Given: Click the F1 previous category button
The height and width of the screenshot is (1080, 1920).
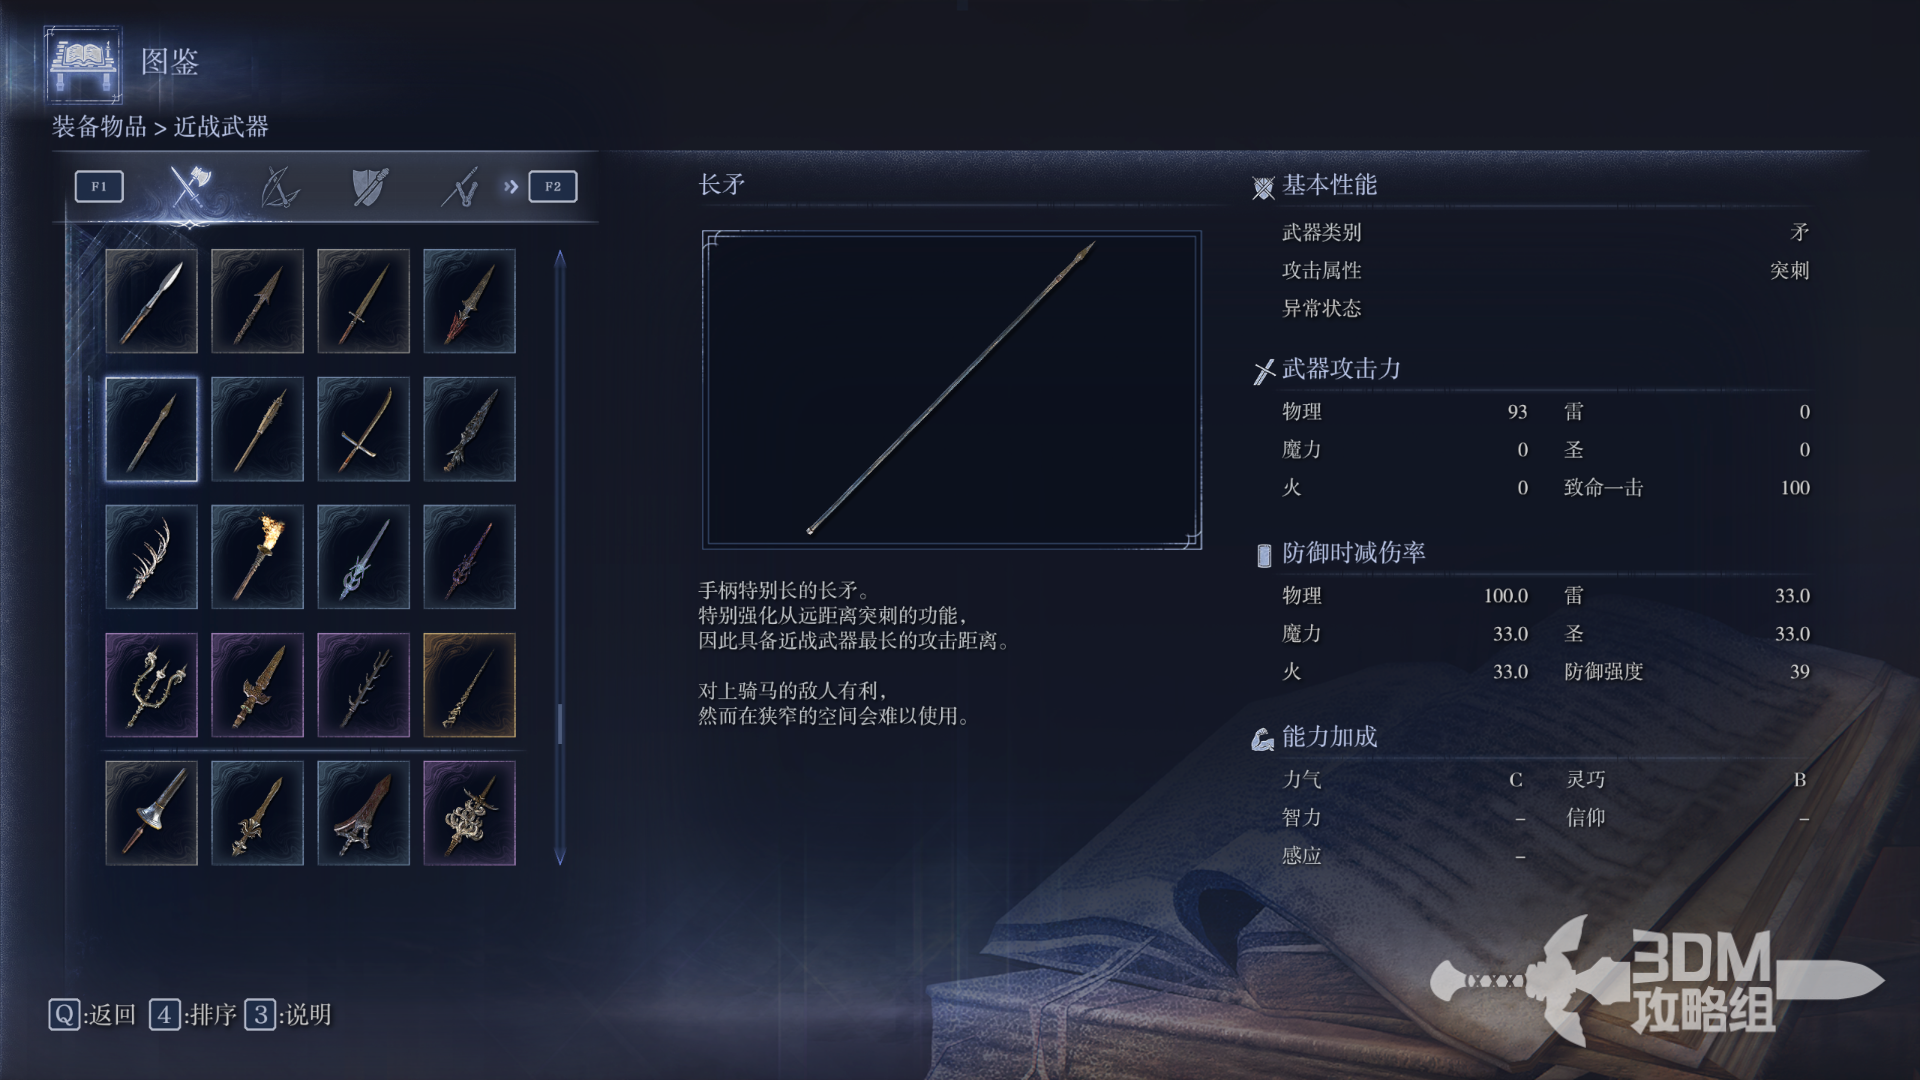Looking at the screenshot, I should (x=99, y=186).
